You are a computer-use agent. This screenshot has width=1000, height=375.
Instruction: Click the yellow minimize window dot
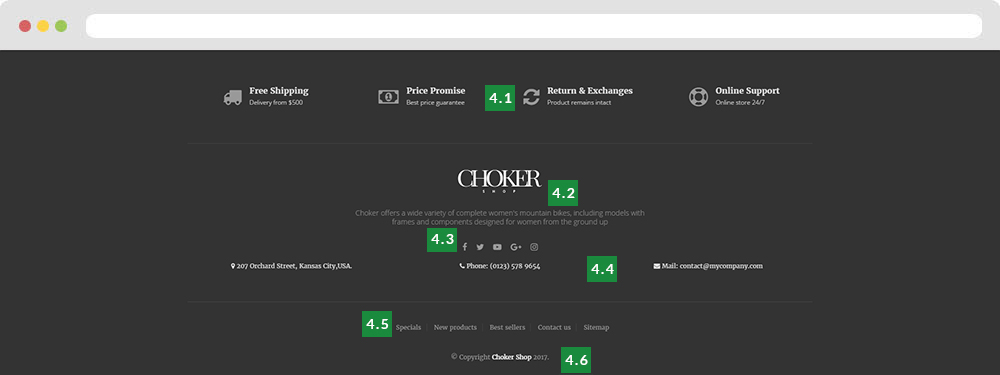[x=43, y=26]
